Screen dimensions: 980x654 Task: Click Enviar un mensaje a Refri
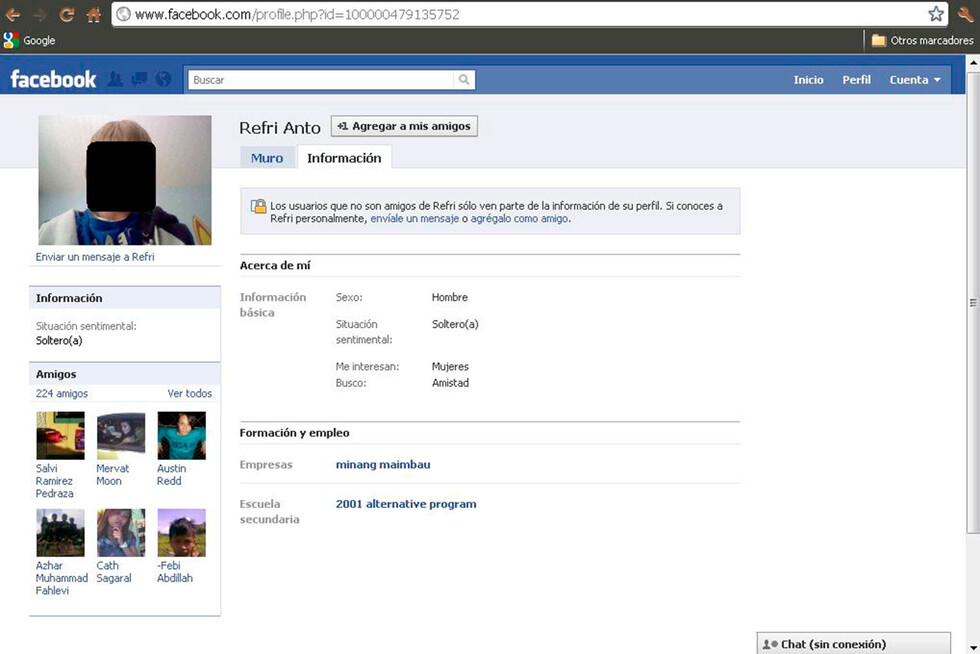click(95, 257)
